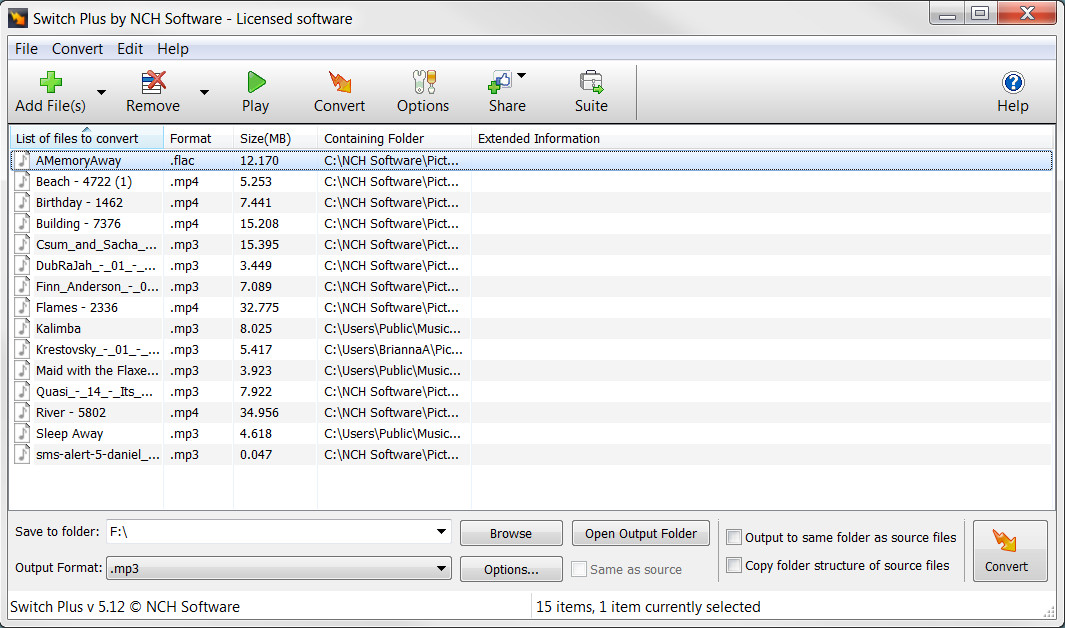Open the Add File(s) dropdown arrow
Image resolution: width=1065 pixels, height=628 pixels.
tap(100, 90)
